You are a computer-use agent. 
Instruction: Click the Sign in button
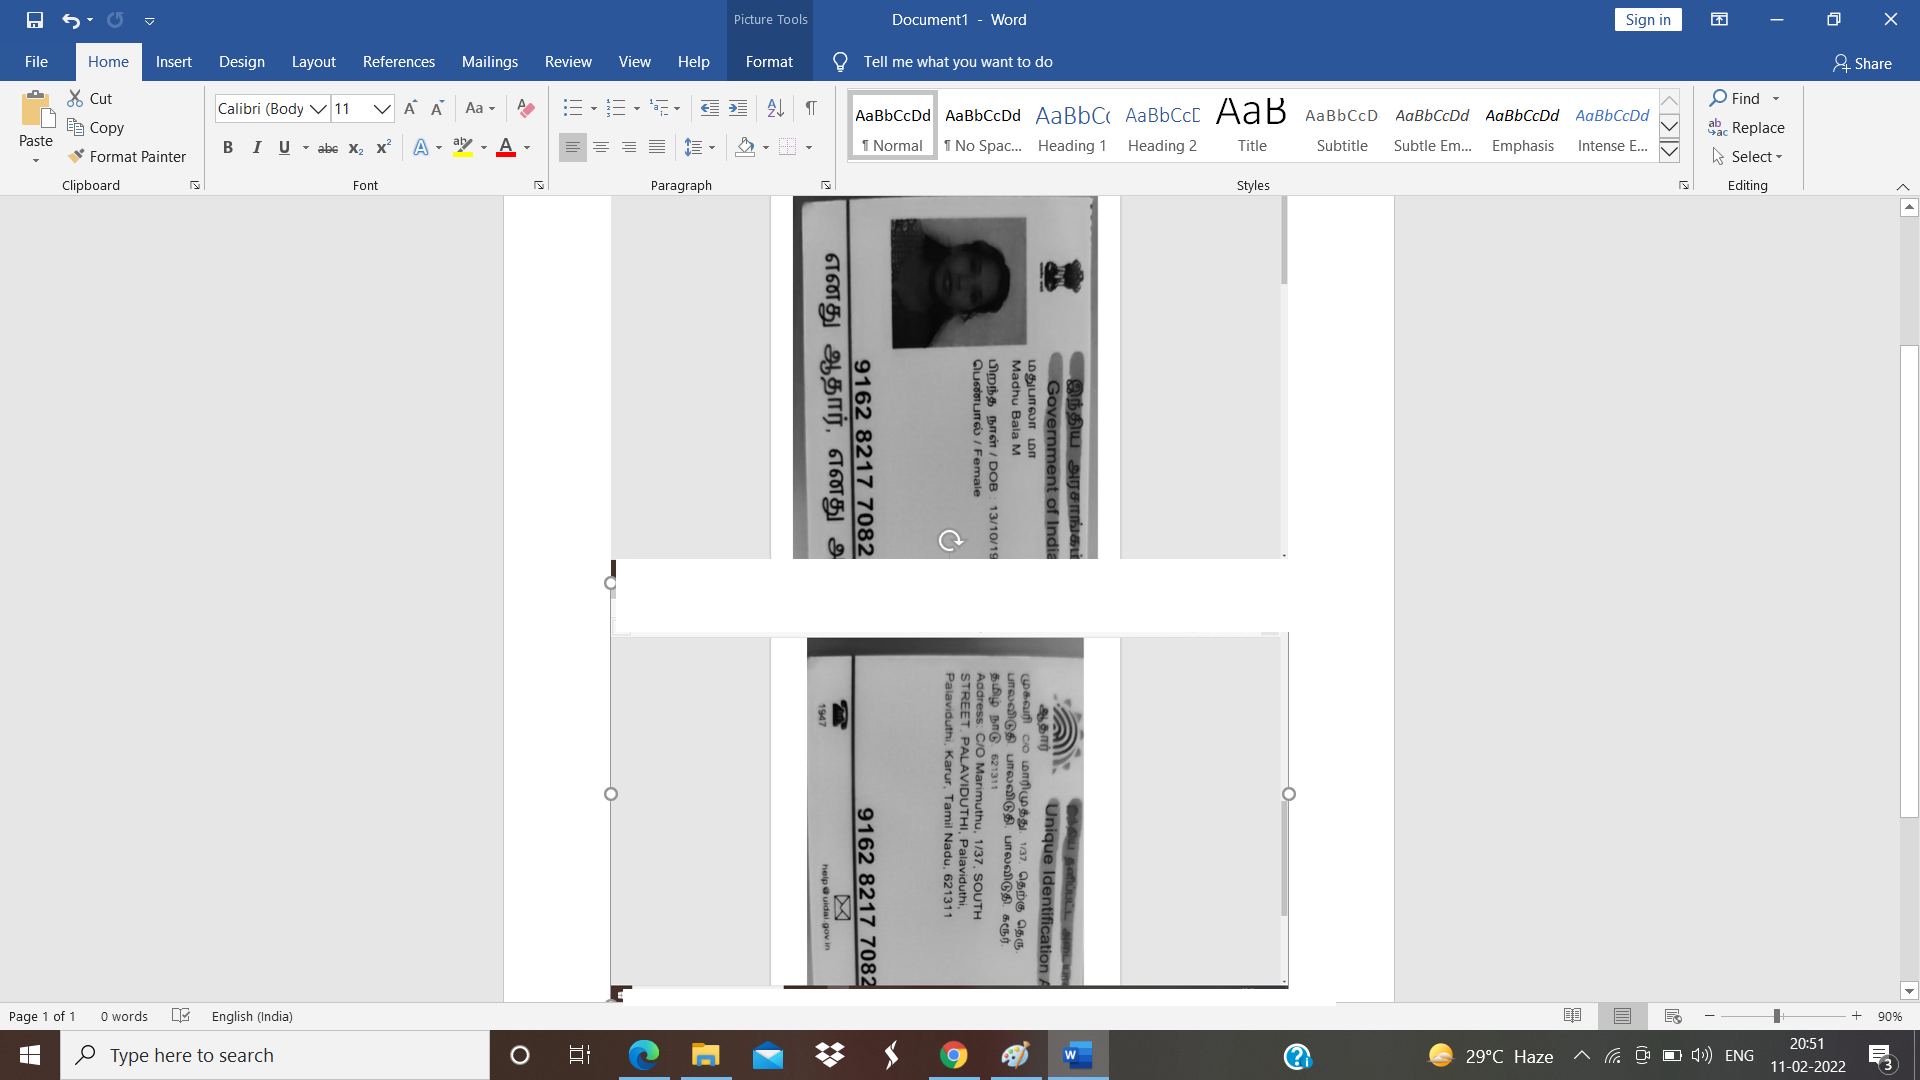[1647, 19]
